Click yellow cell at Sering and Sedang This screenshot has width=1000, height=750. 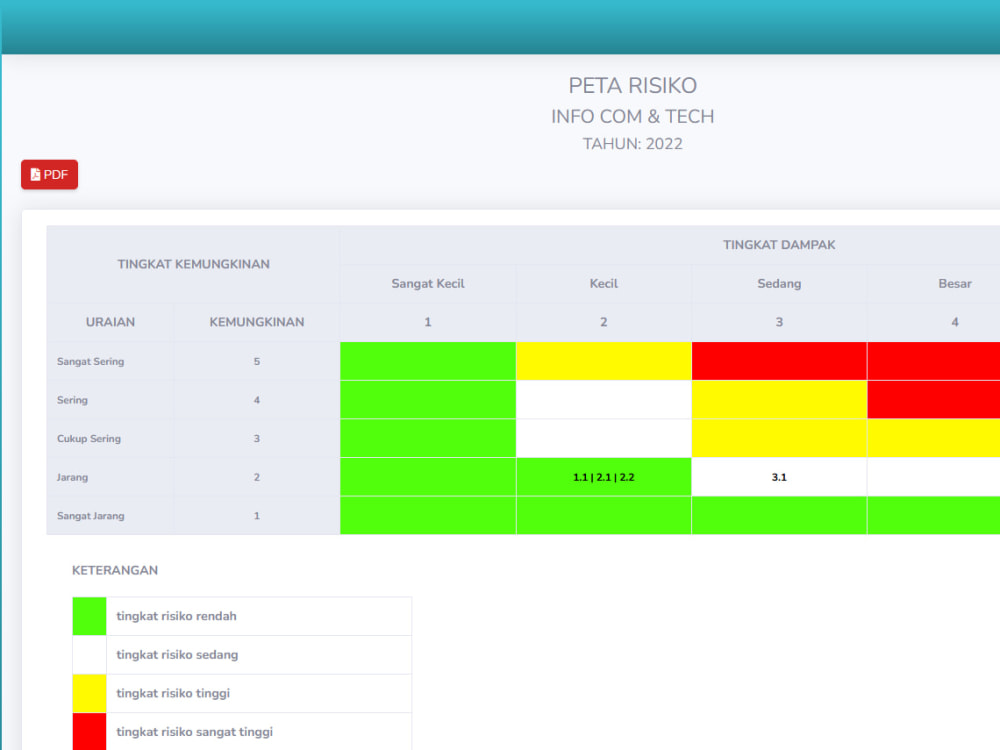779,400
